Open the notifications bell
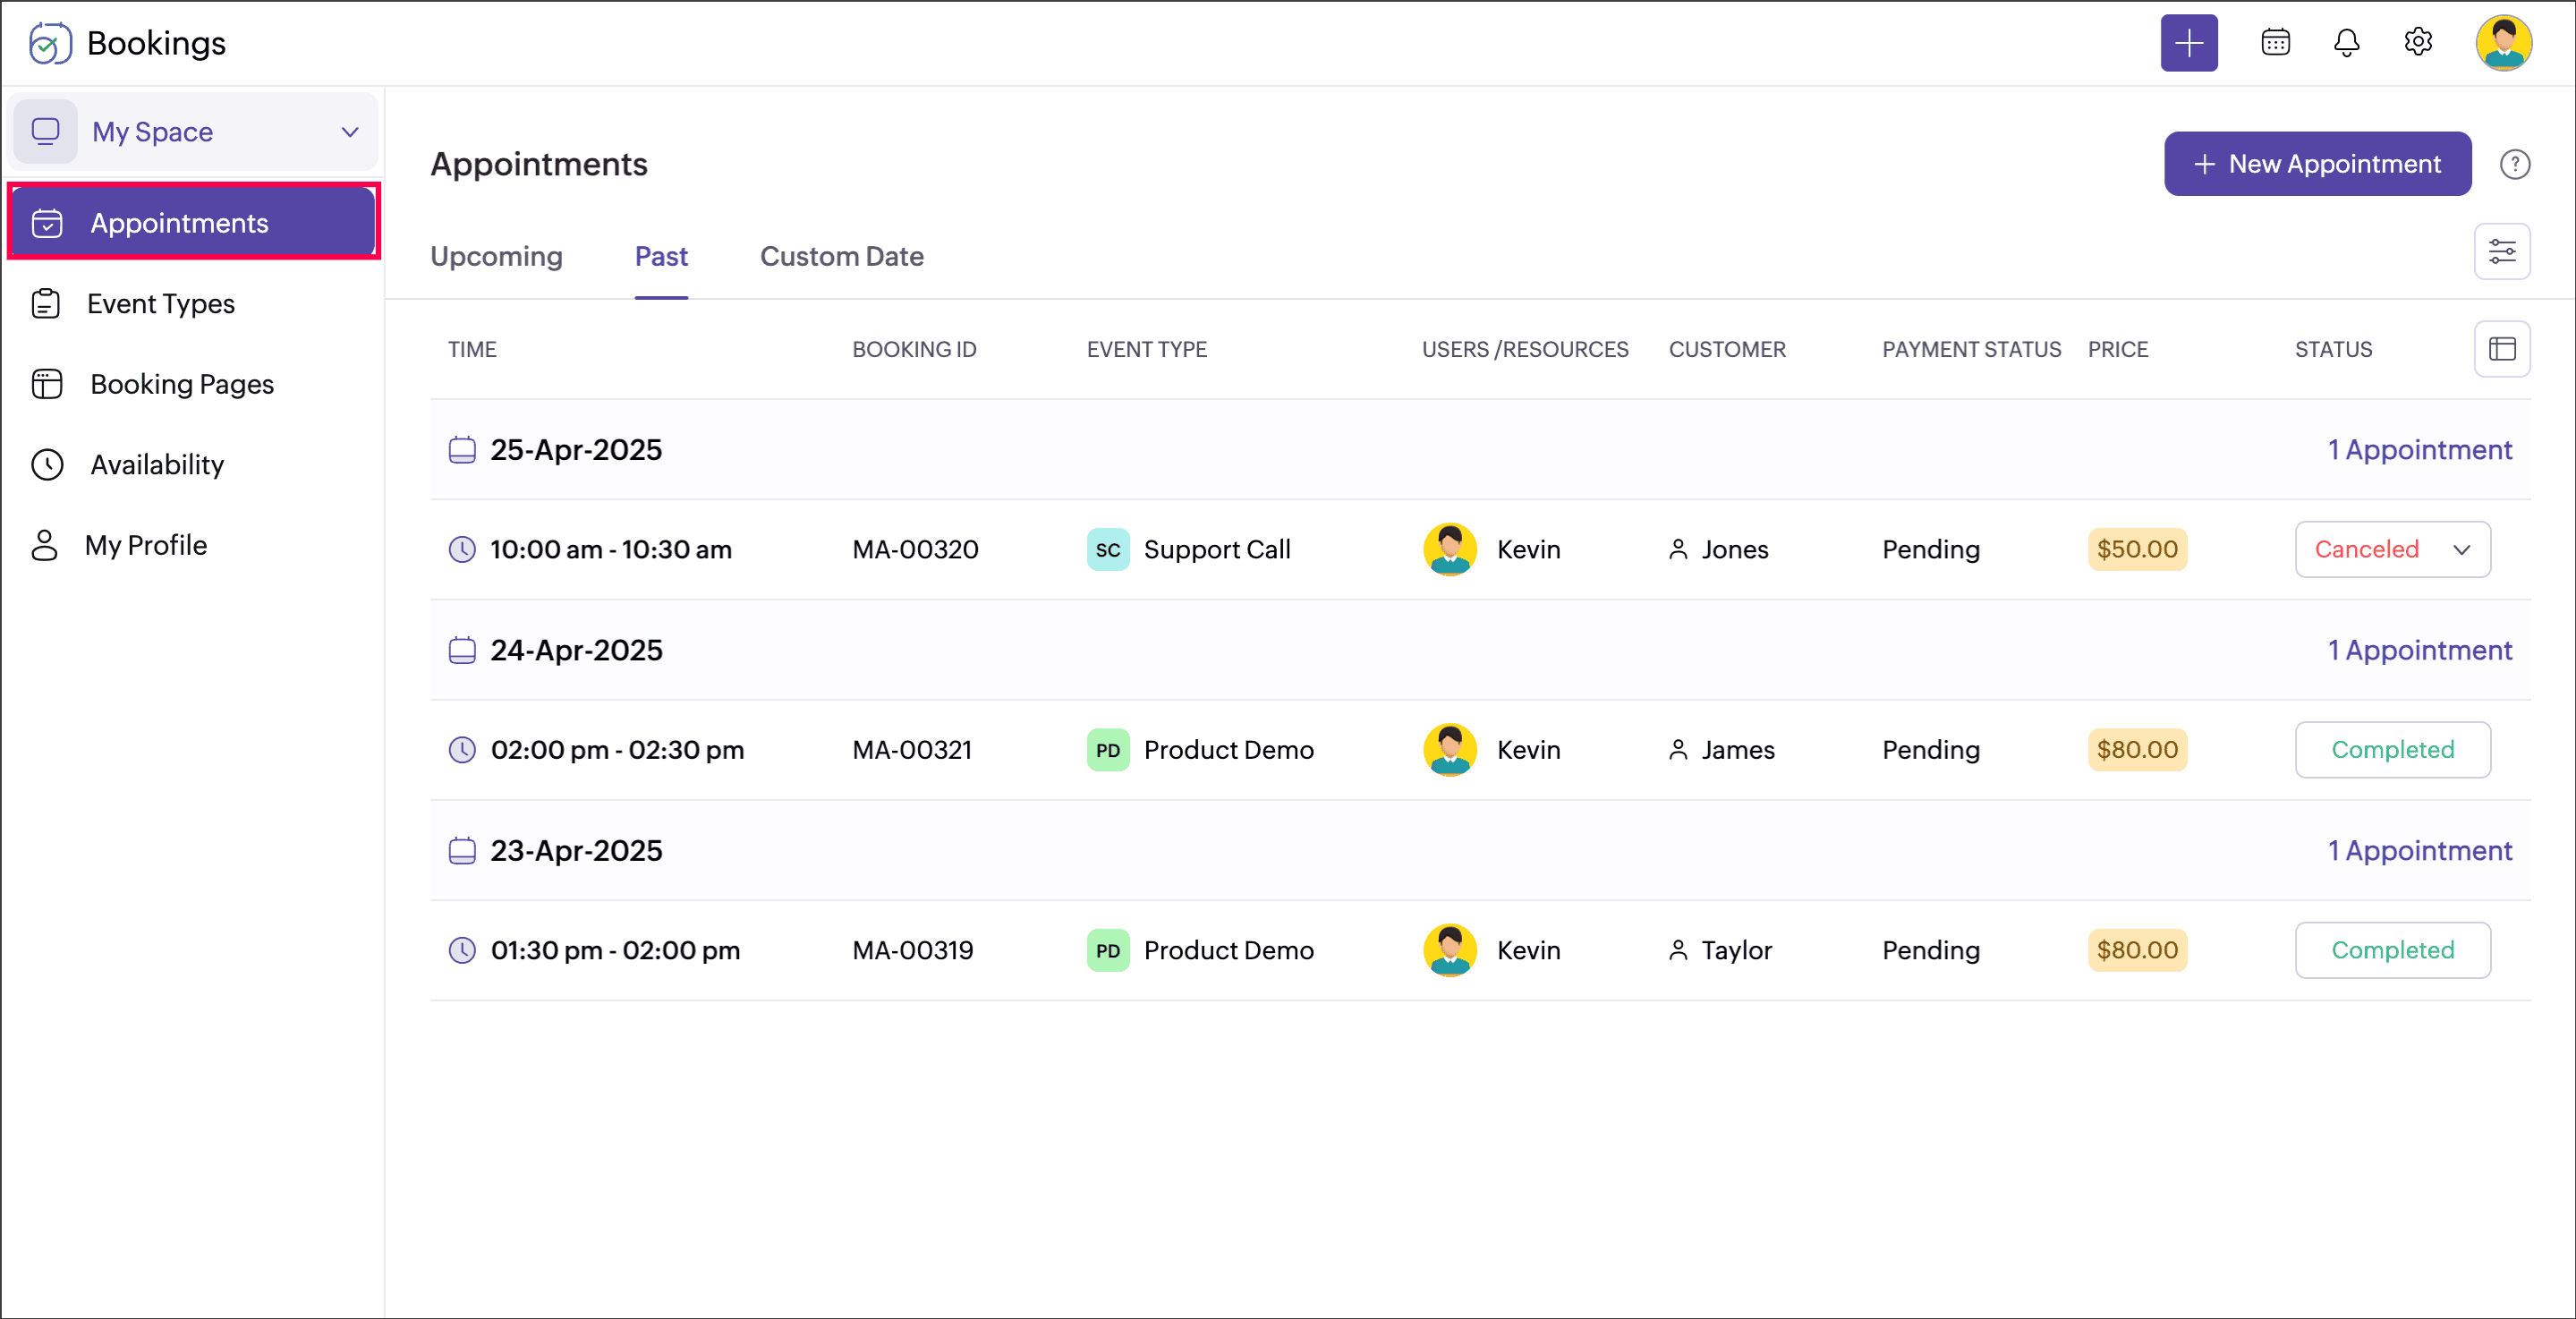The width and height of the screenshot is (2576, 1319). (2346, 43)
